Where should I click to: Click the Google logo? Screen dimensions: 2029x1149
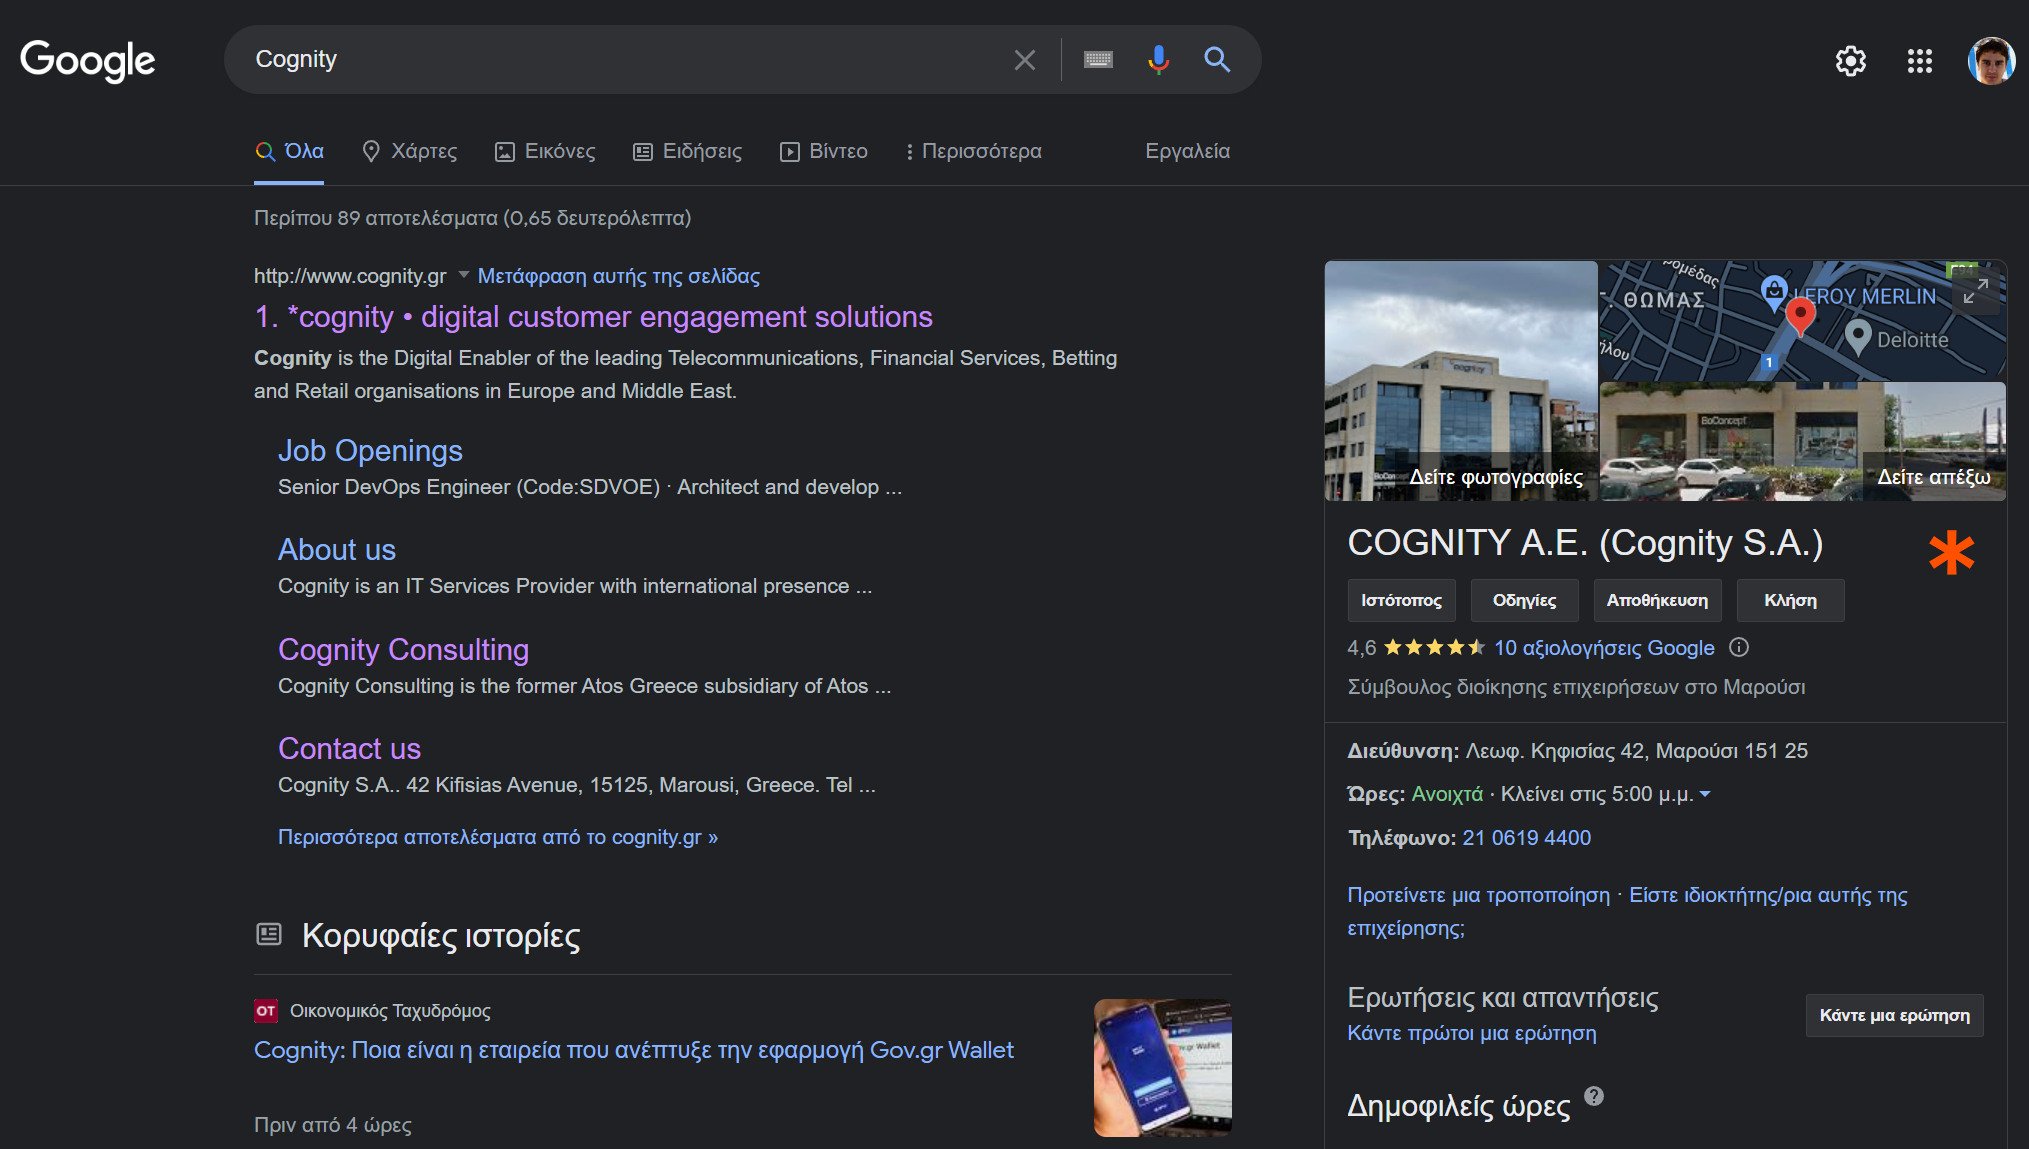pos(88,60)
